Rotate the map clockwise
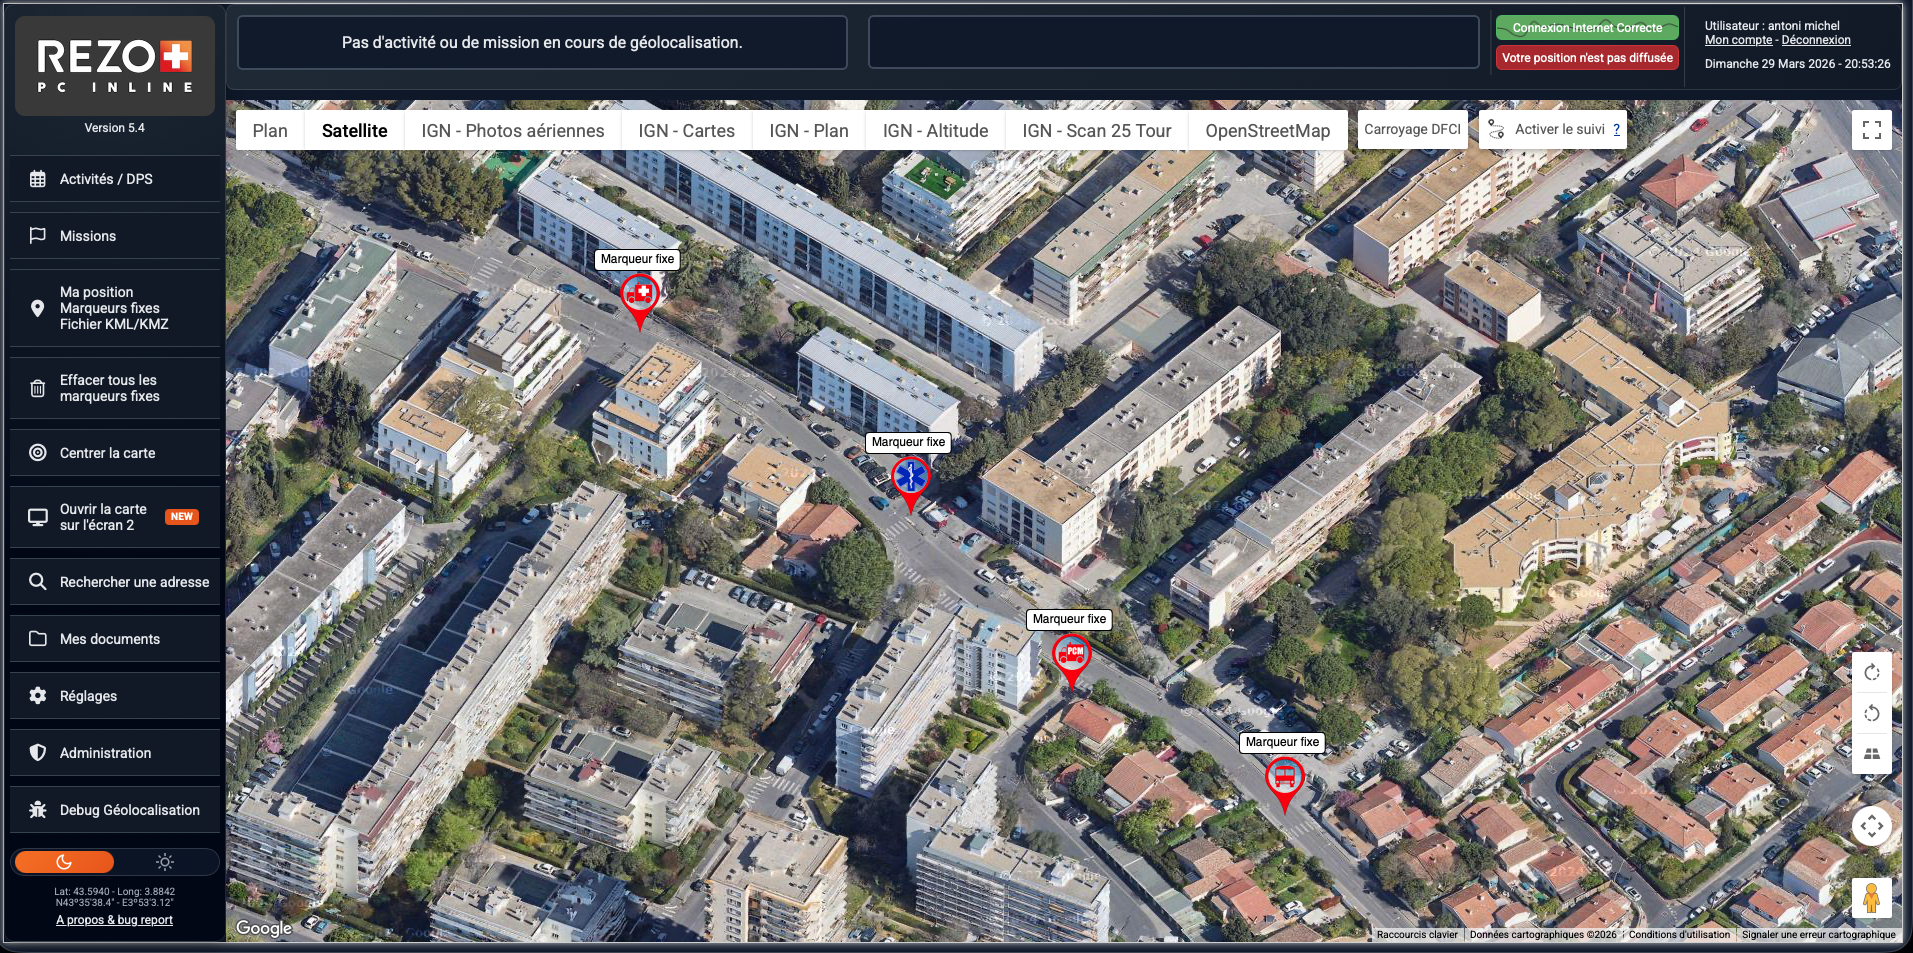1913x953 pixels. point(1871,673)
